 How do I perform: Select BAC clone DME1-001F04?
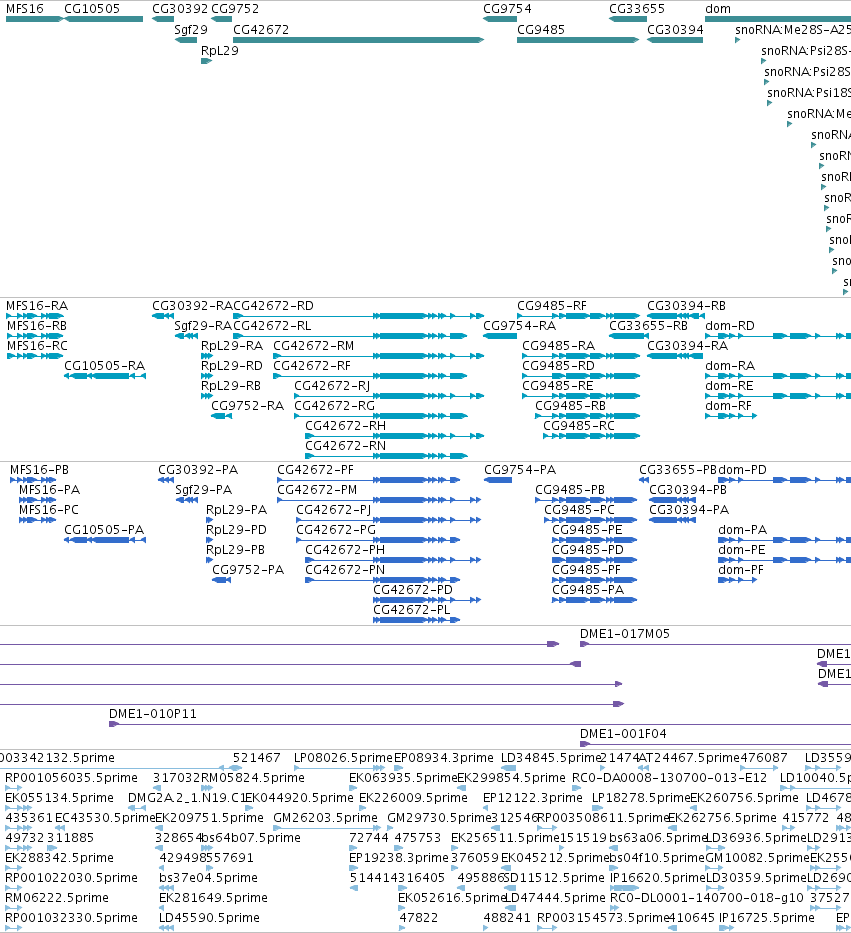point(623,734)
